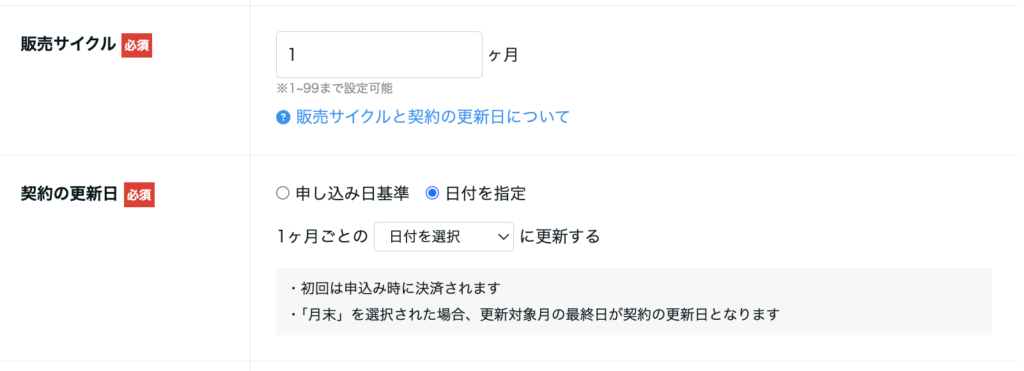The image size is (1024, 371).
Task: Open the 販売サイクルと契約の更新日について help link
Action: (x=433, y=118)
